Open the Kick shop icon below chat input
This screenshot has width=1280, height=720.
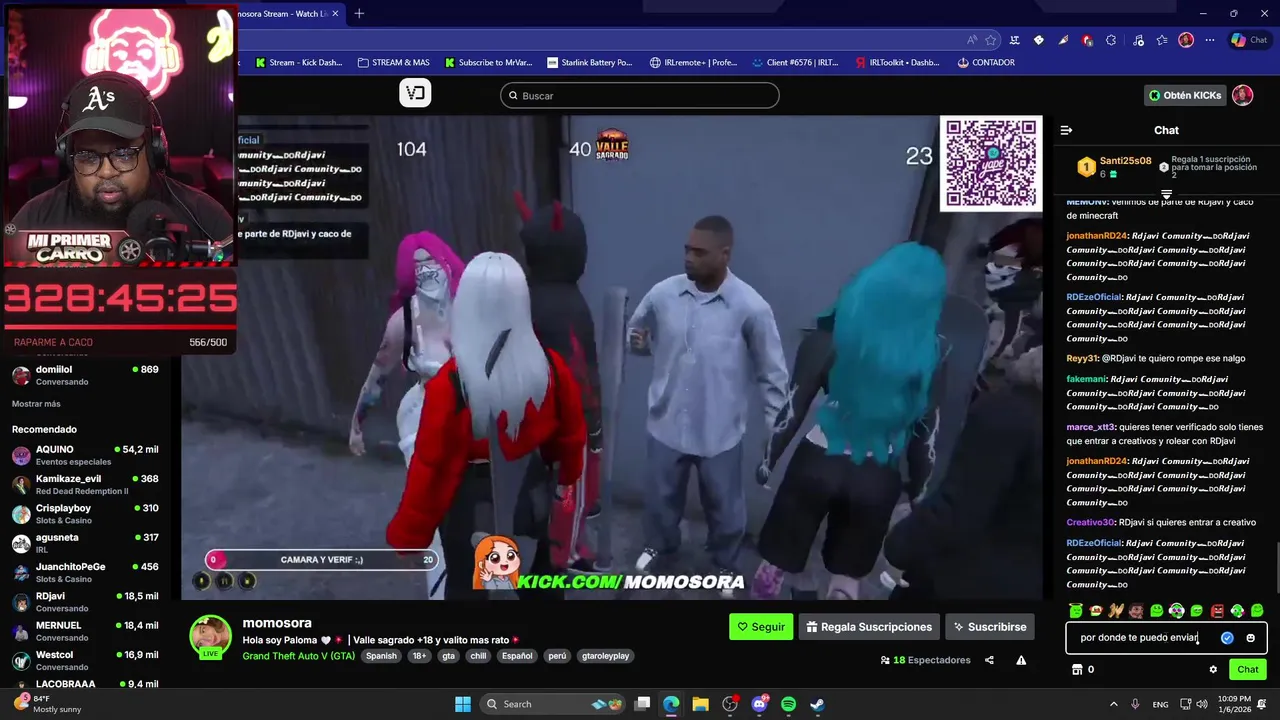pos(1077,670)
